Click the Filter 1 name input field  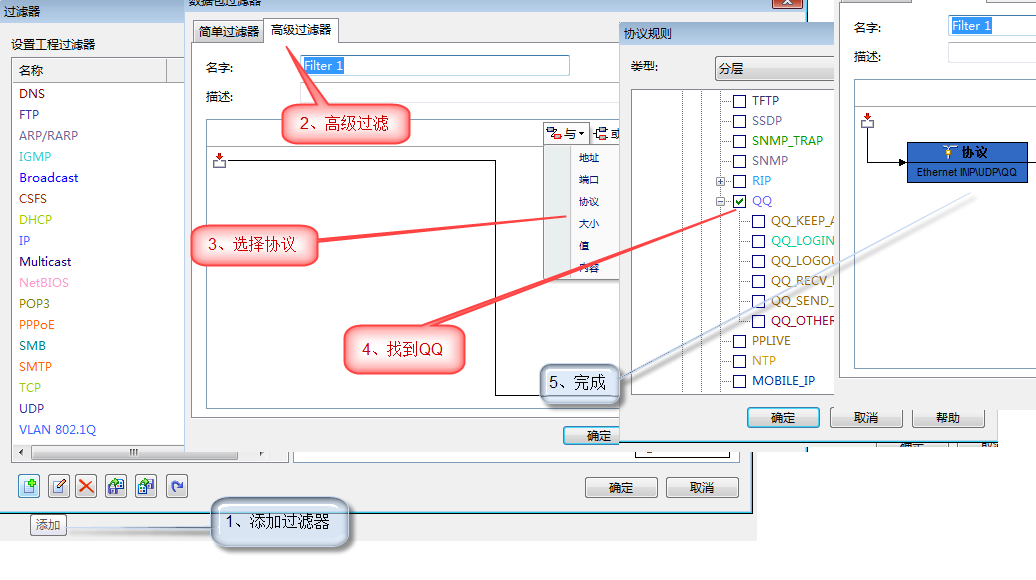(434, 64)
